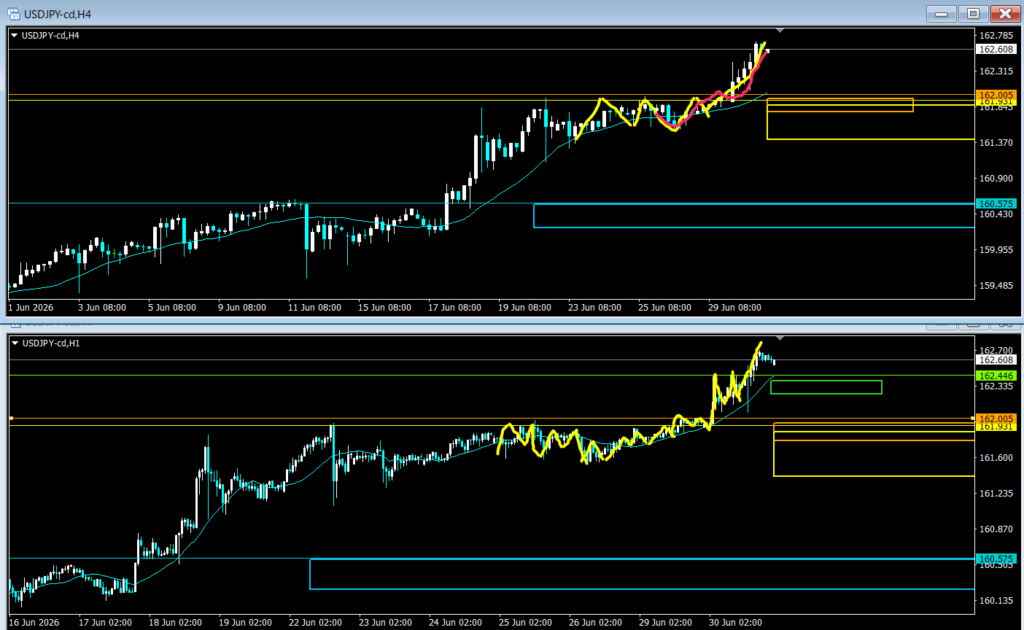The image size is (1024, 630).
Task: Click the yellow 161.931 price tag in H1 chart
Action: coord(997,426)
